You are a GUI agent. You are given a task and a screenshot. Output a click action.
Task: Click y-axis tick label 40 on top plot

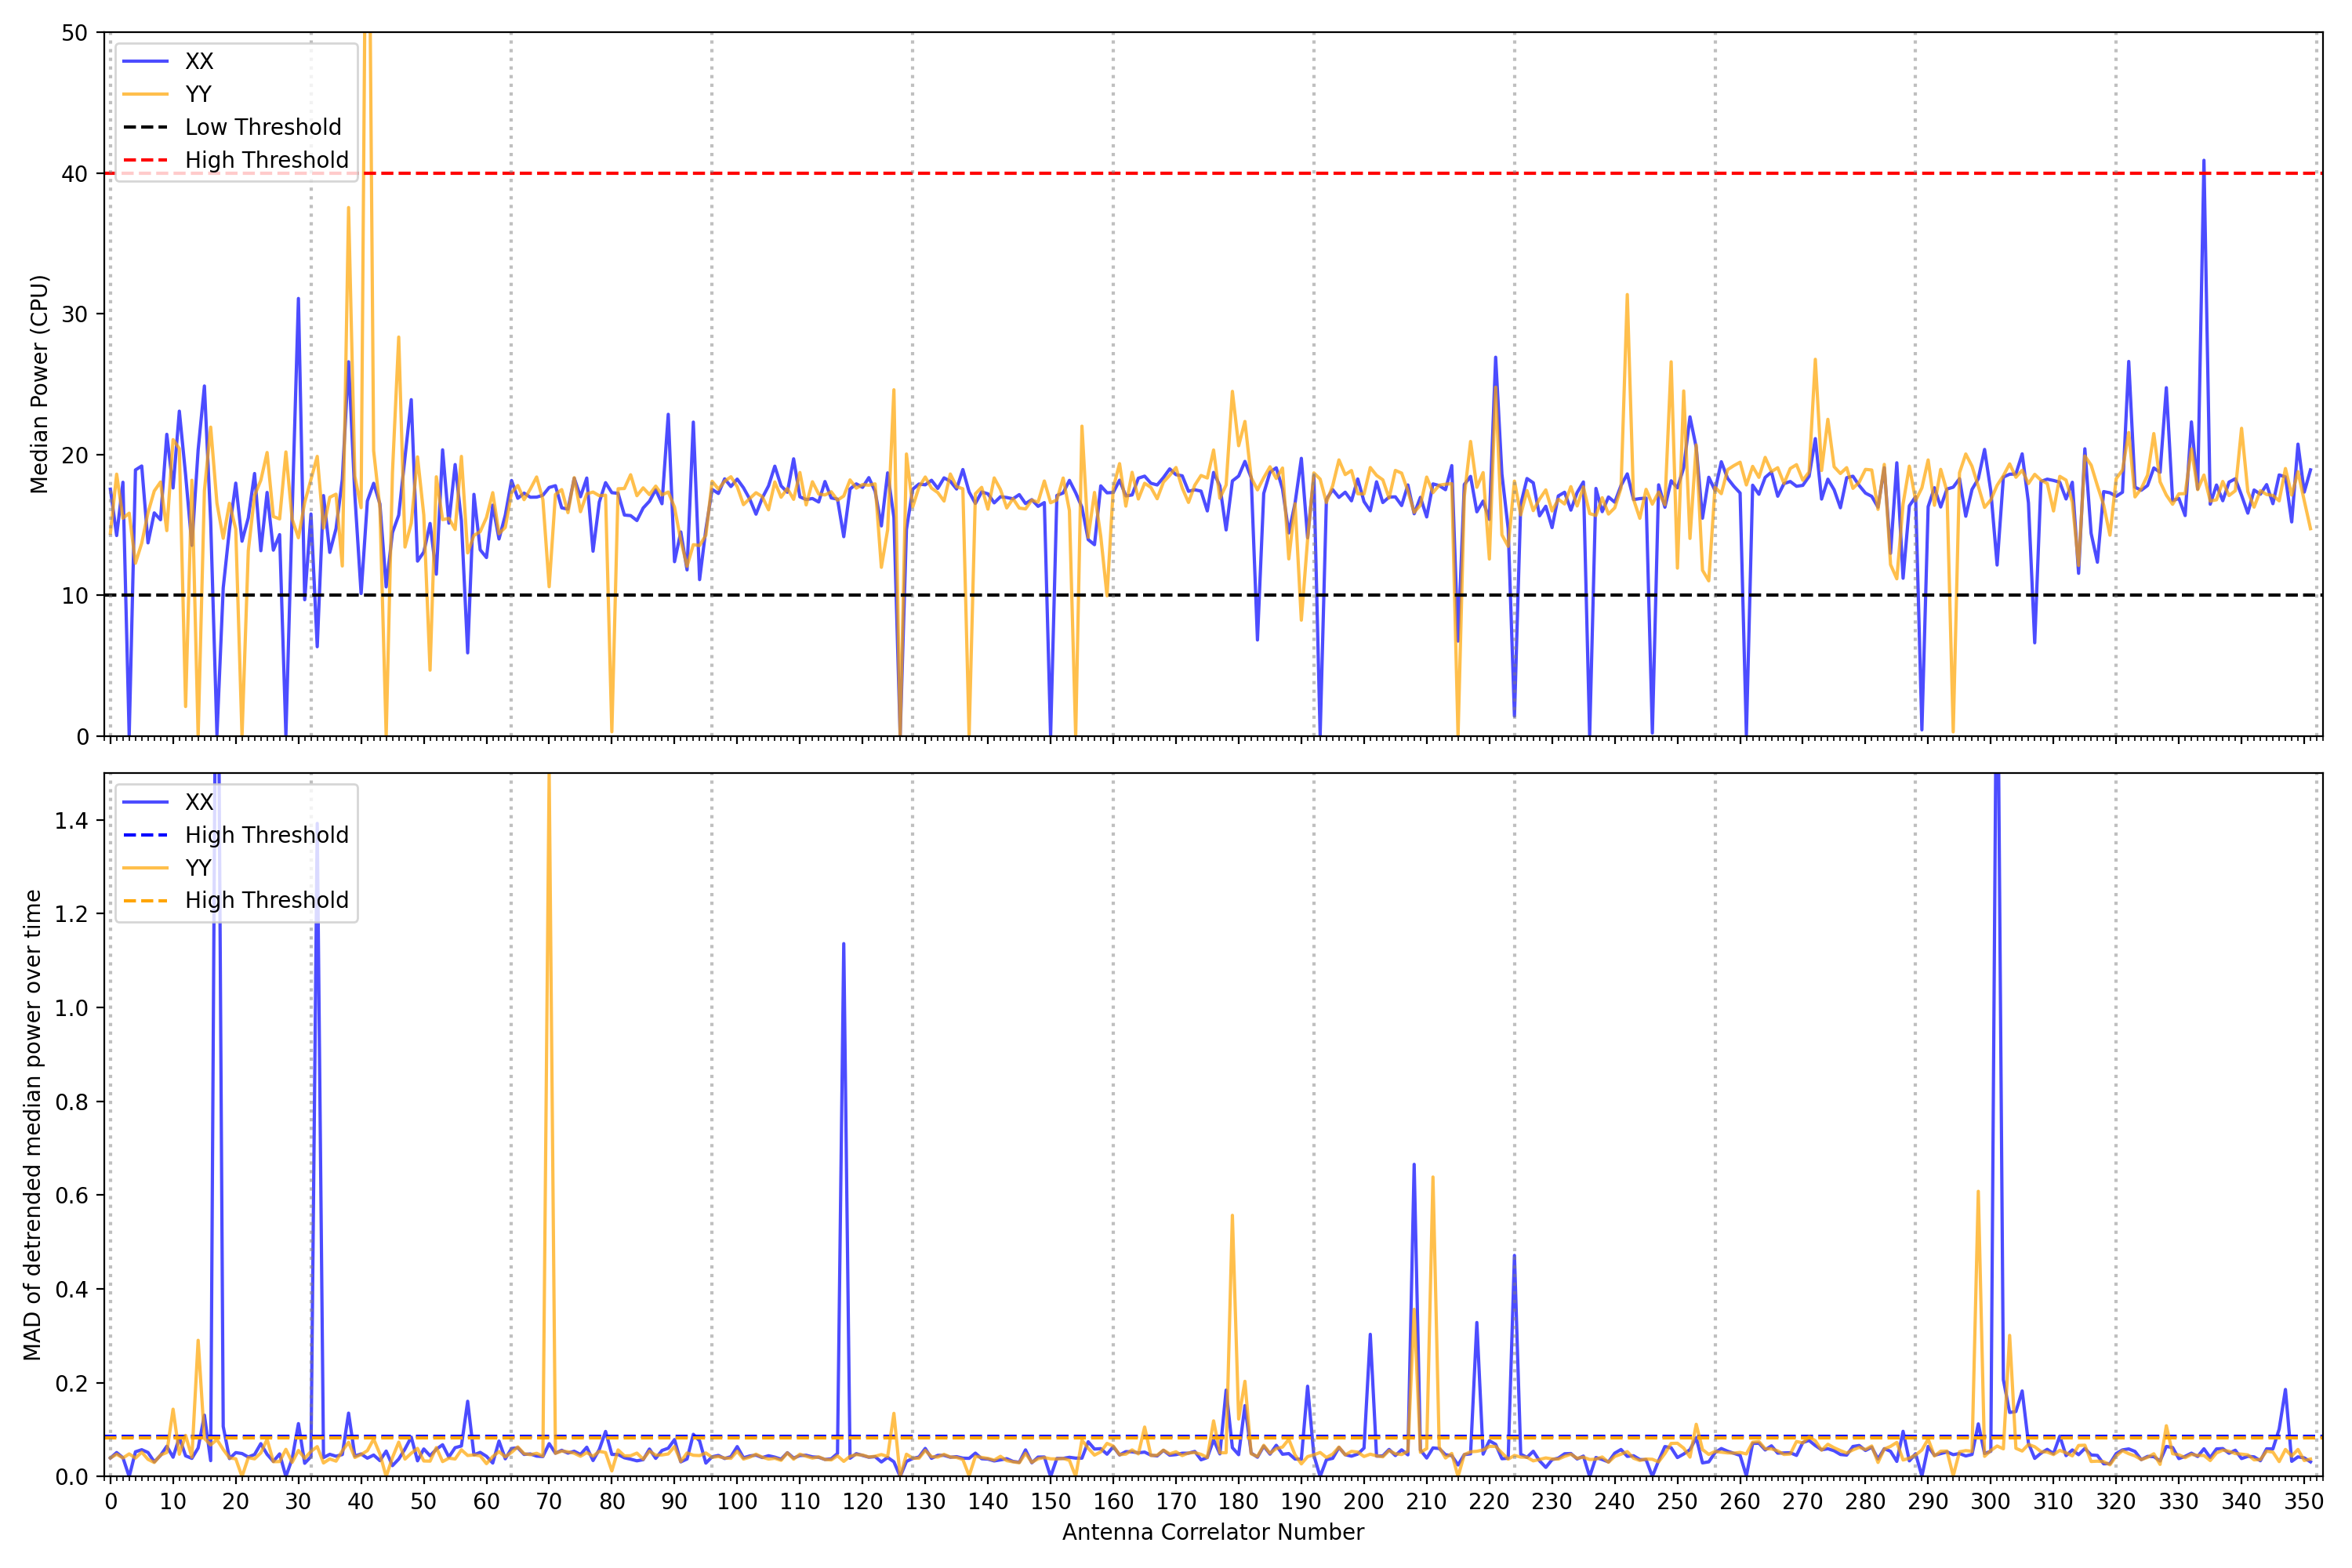[x=75, y=174]
